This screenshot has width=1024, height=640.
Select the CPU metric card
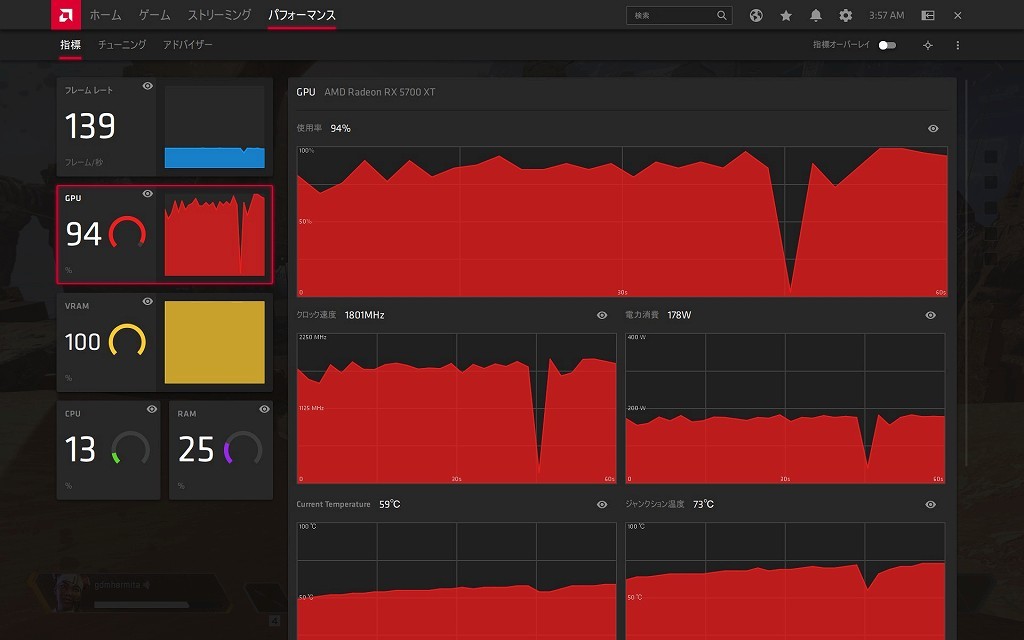pos(108,450)
